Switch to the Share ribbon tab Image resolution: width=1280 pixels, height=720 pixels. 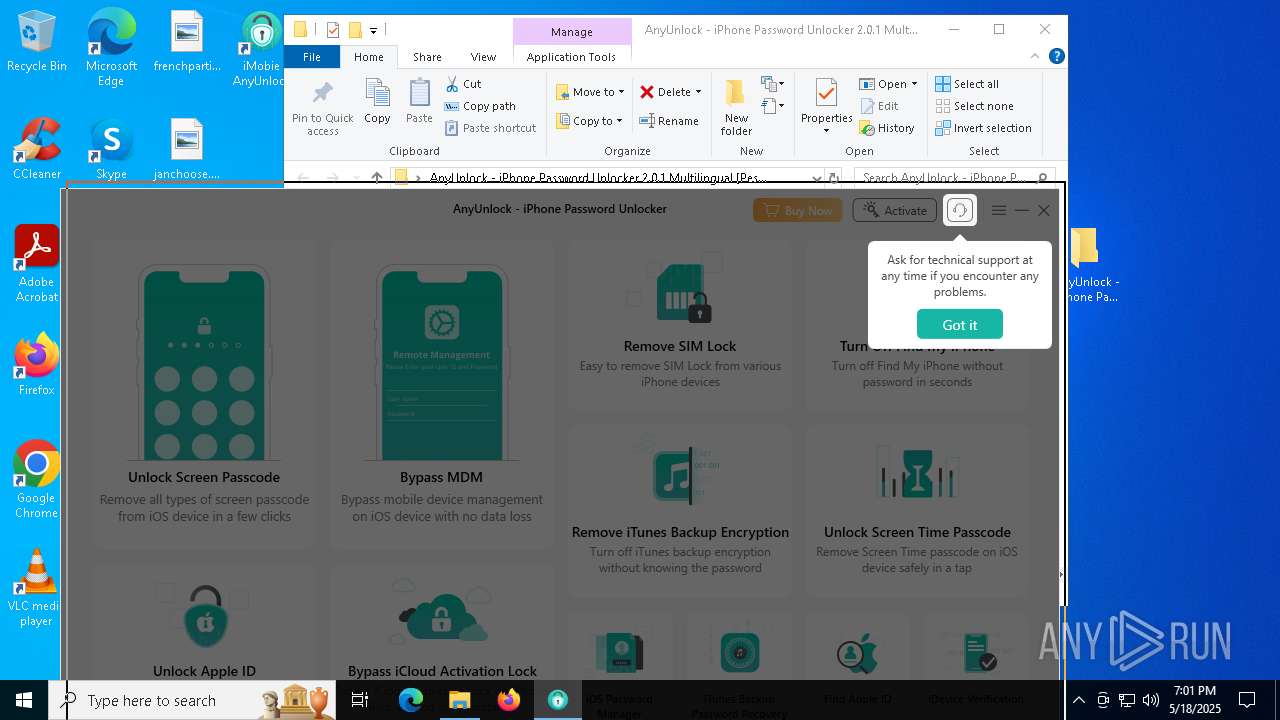pos(427,57)
